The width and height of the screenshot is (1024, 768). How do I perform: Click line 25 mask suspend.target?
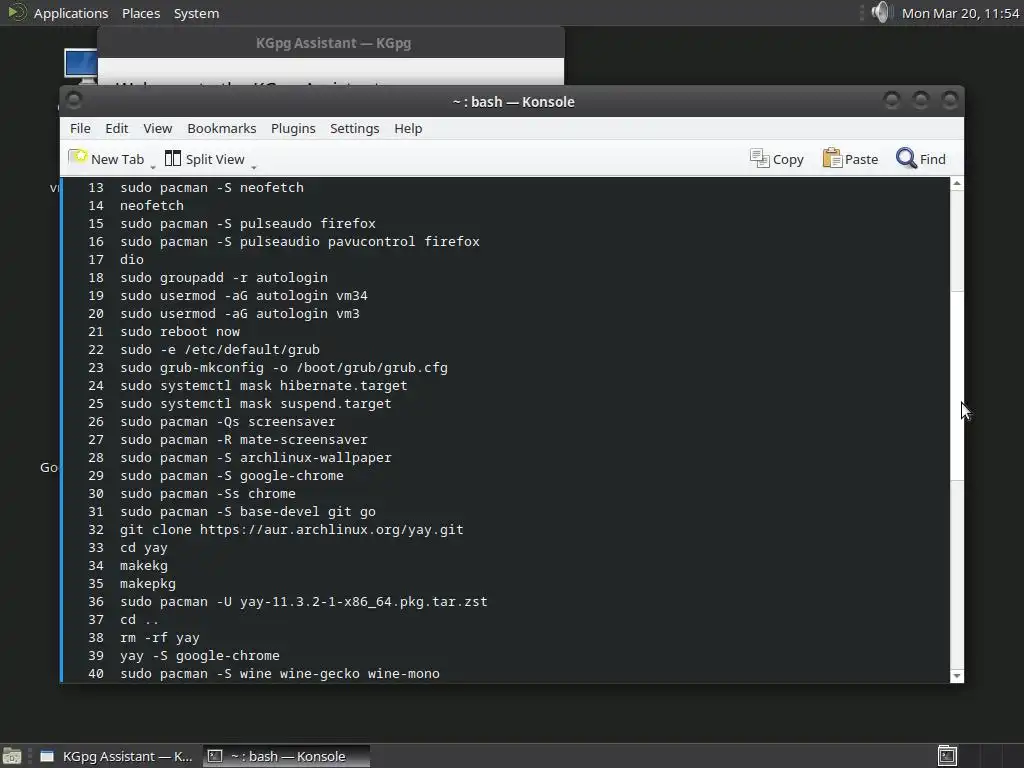click(x=256, y=404)
